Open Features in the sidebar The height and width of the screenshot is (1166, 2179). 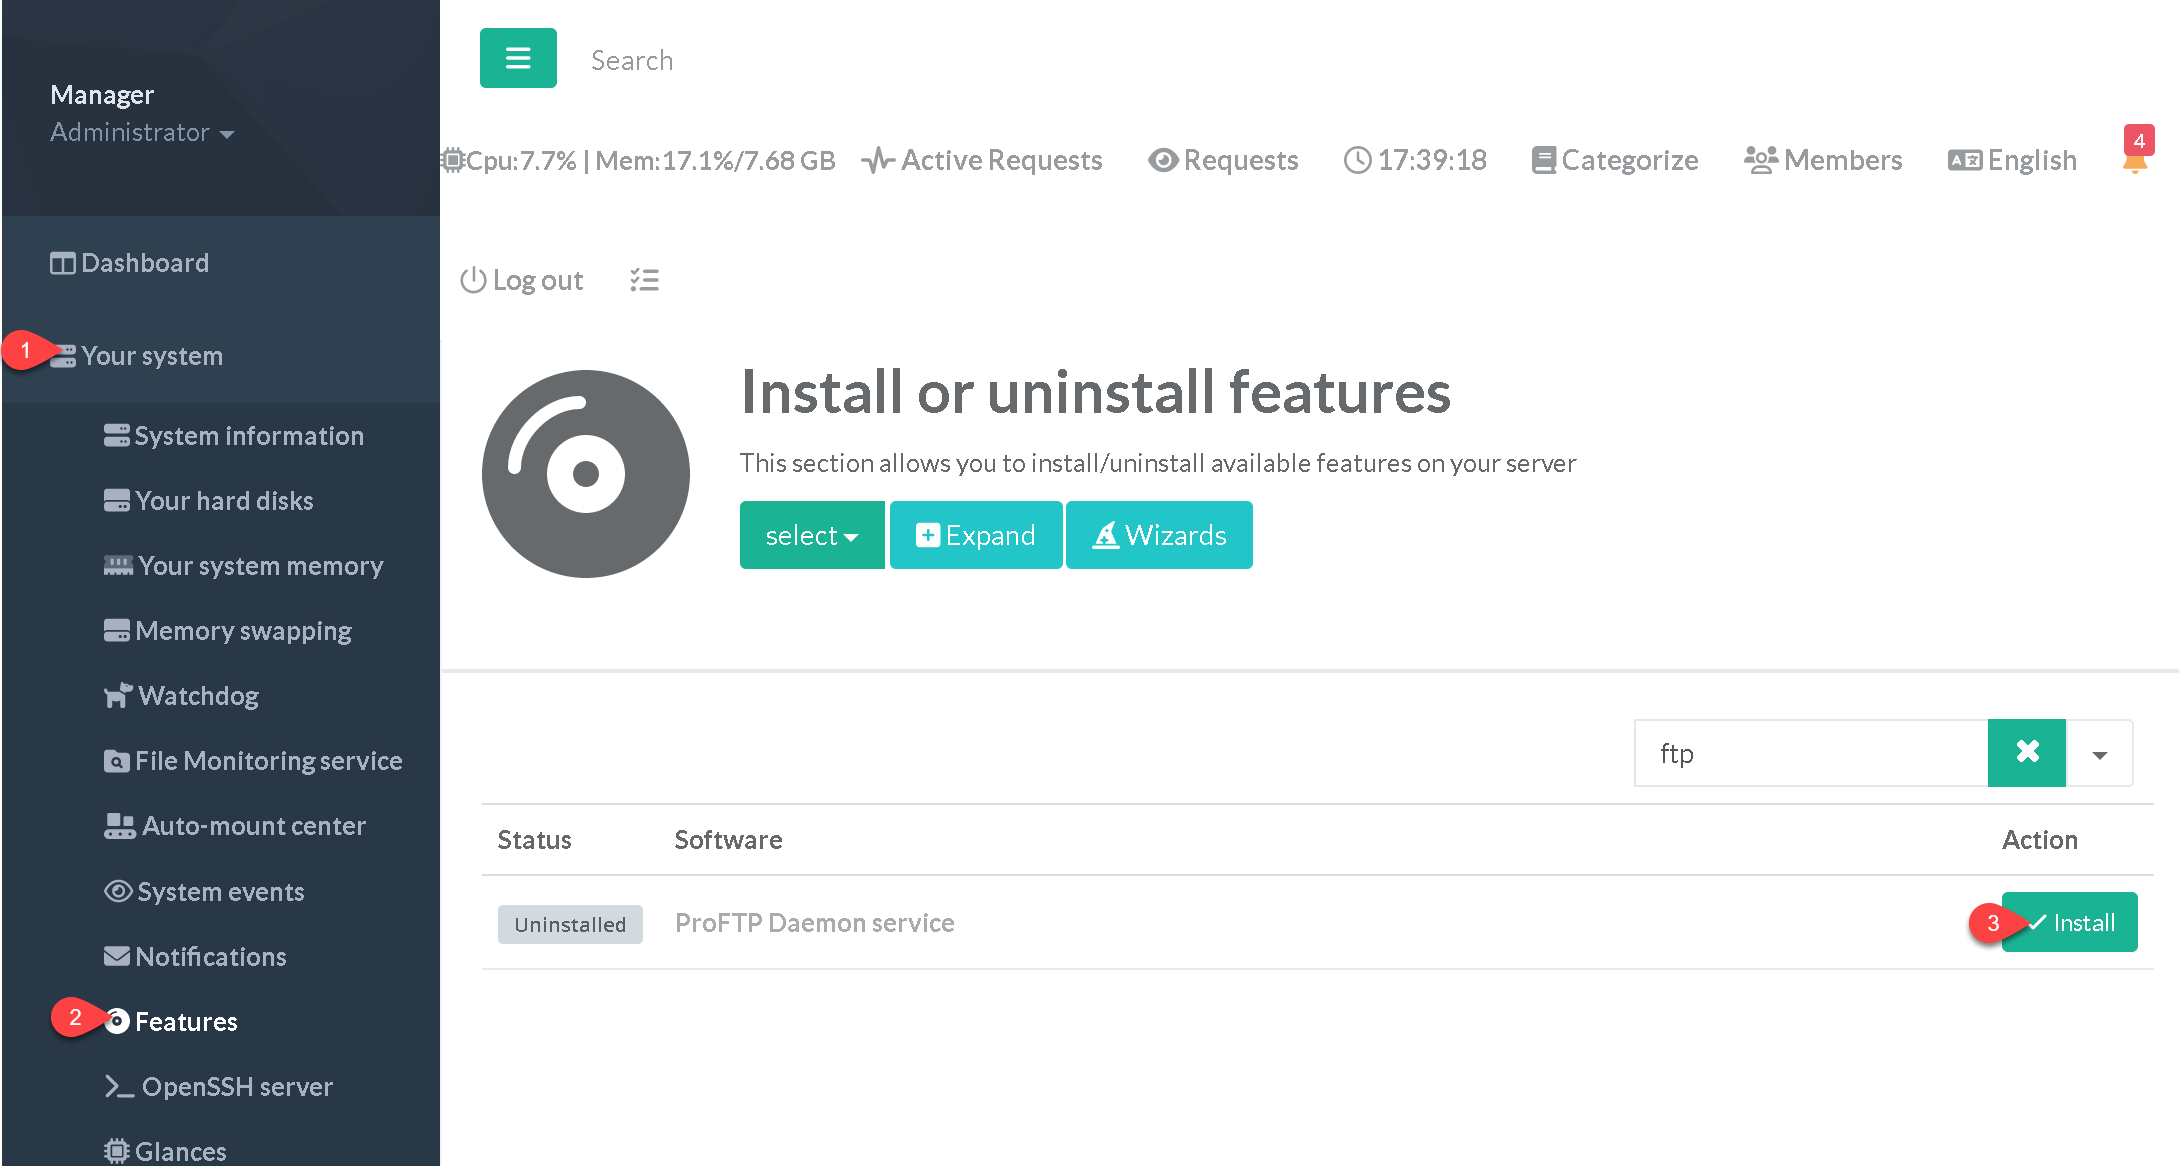tap(185, 1021)
